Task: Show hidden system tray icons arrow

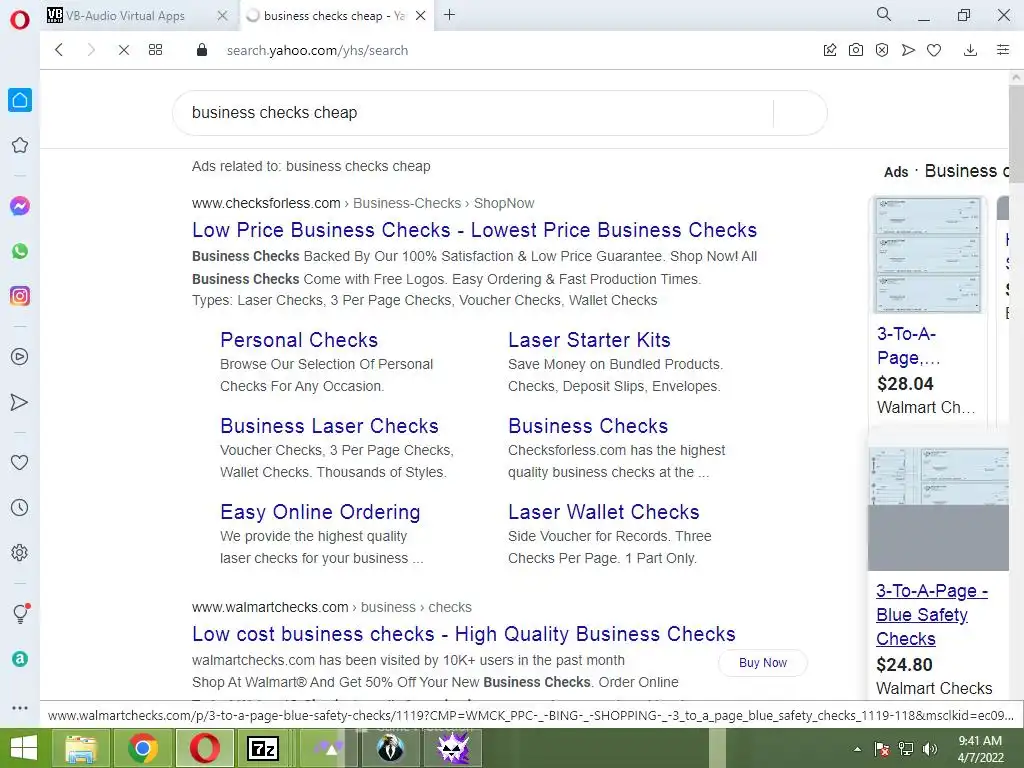Action: [x=857, y=749]
